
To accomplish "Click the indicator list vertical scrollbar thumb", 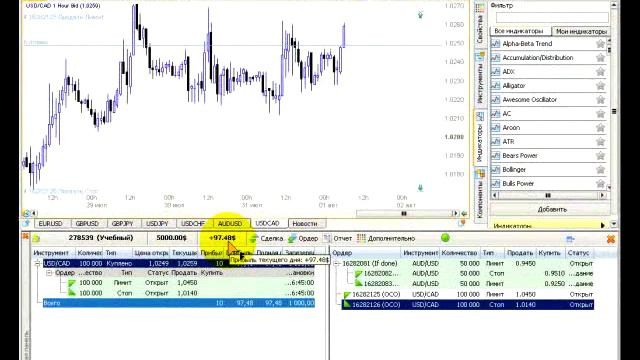I will click(x=609, y=51).
